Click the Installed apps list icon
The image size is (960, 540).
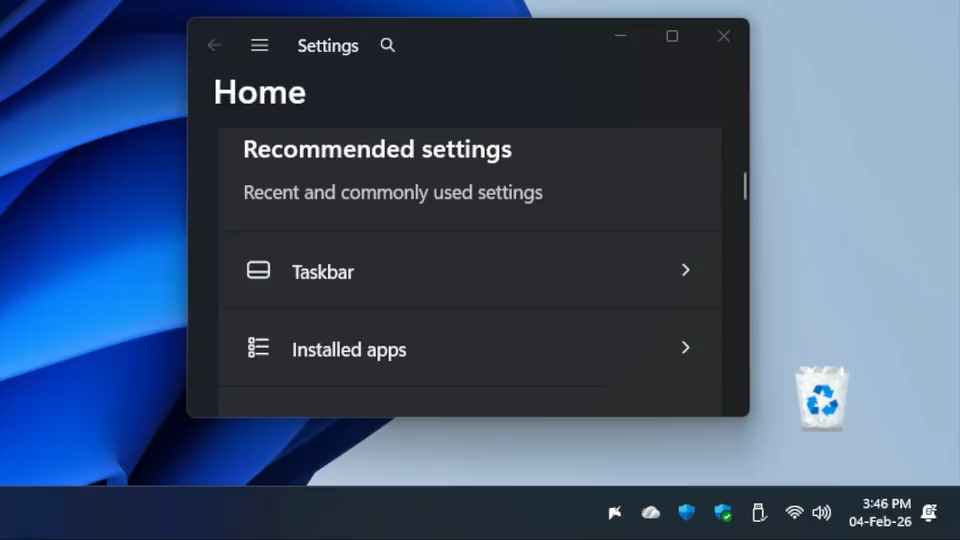click(258, 347)
